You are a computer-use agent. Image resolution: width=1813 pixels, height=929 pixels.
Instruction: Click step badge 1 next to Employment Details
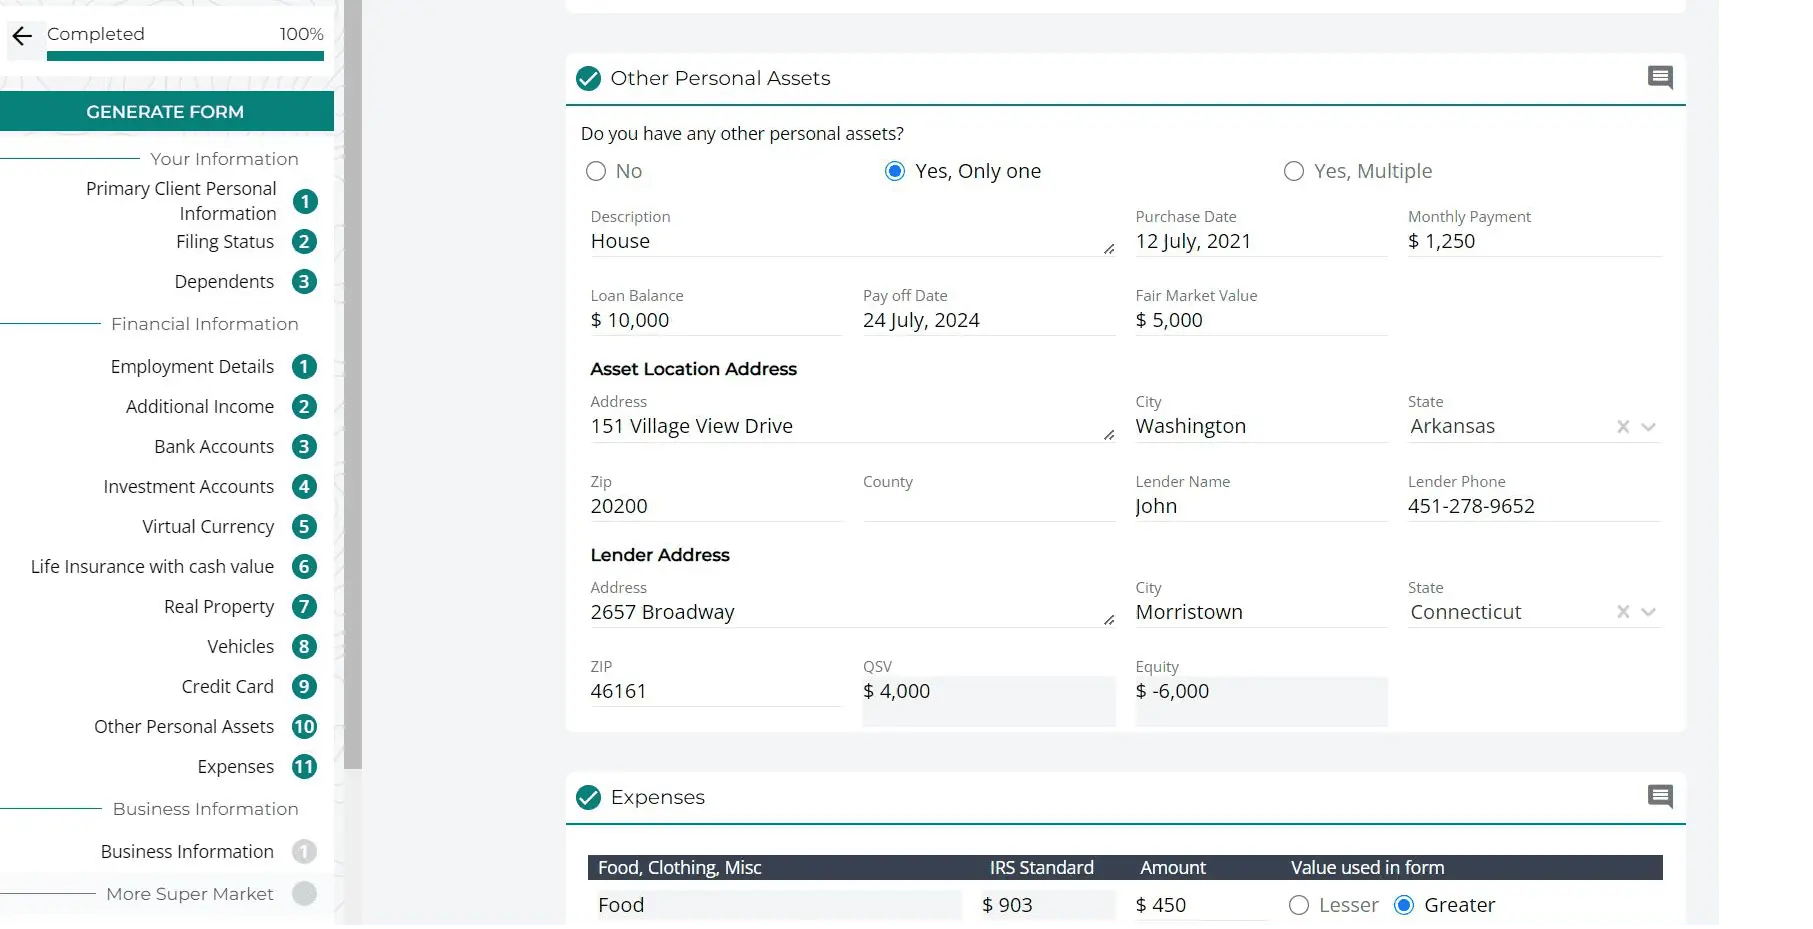coord(305,367)
